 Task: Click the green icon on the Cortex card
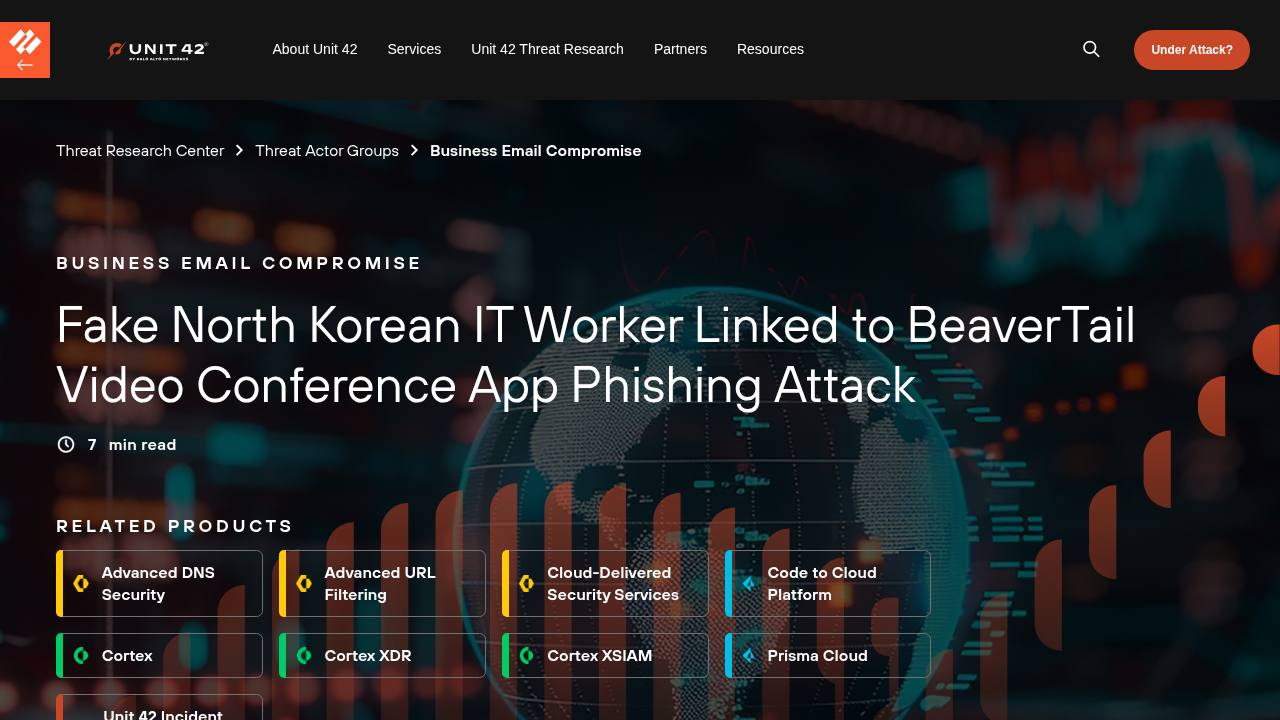(81, 656)
